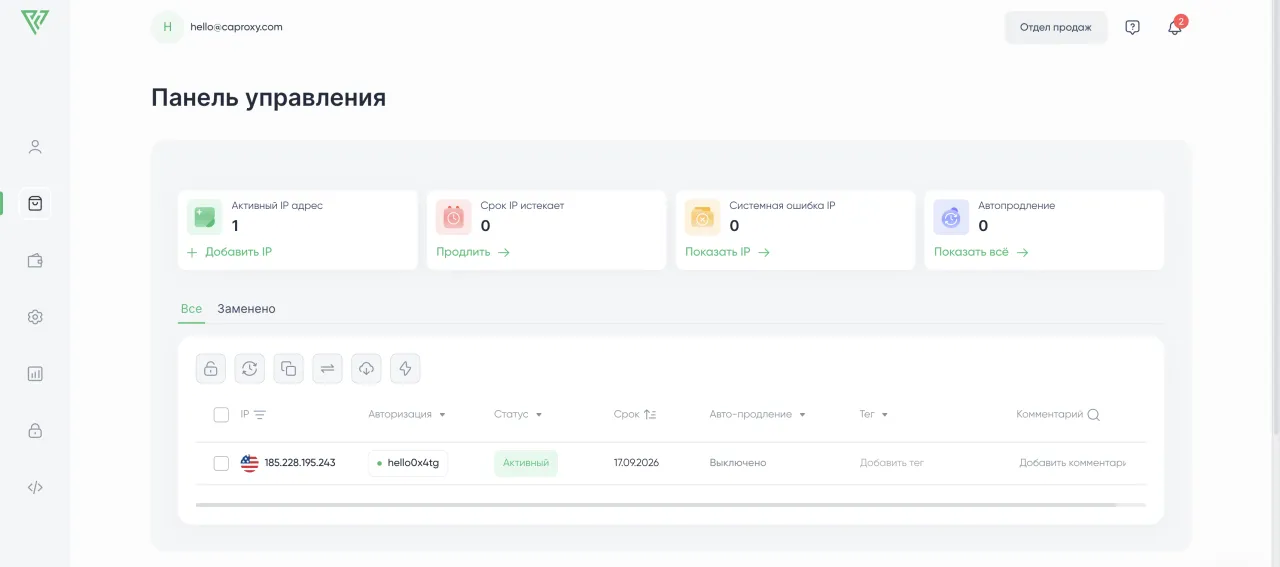Open the statistics chart sidebar icon
This screenshot has height=567, width=1280.
35,374
